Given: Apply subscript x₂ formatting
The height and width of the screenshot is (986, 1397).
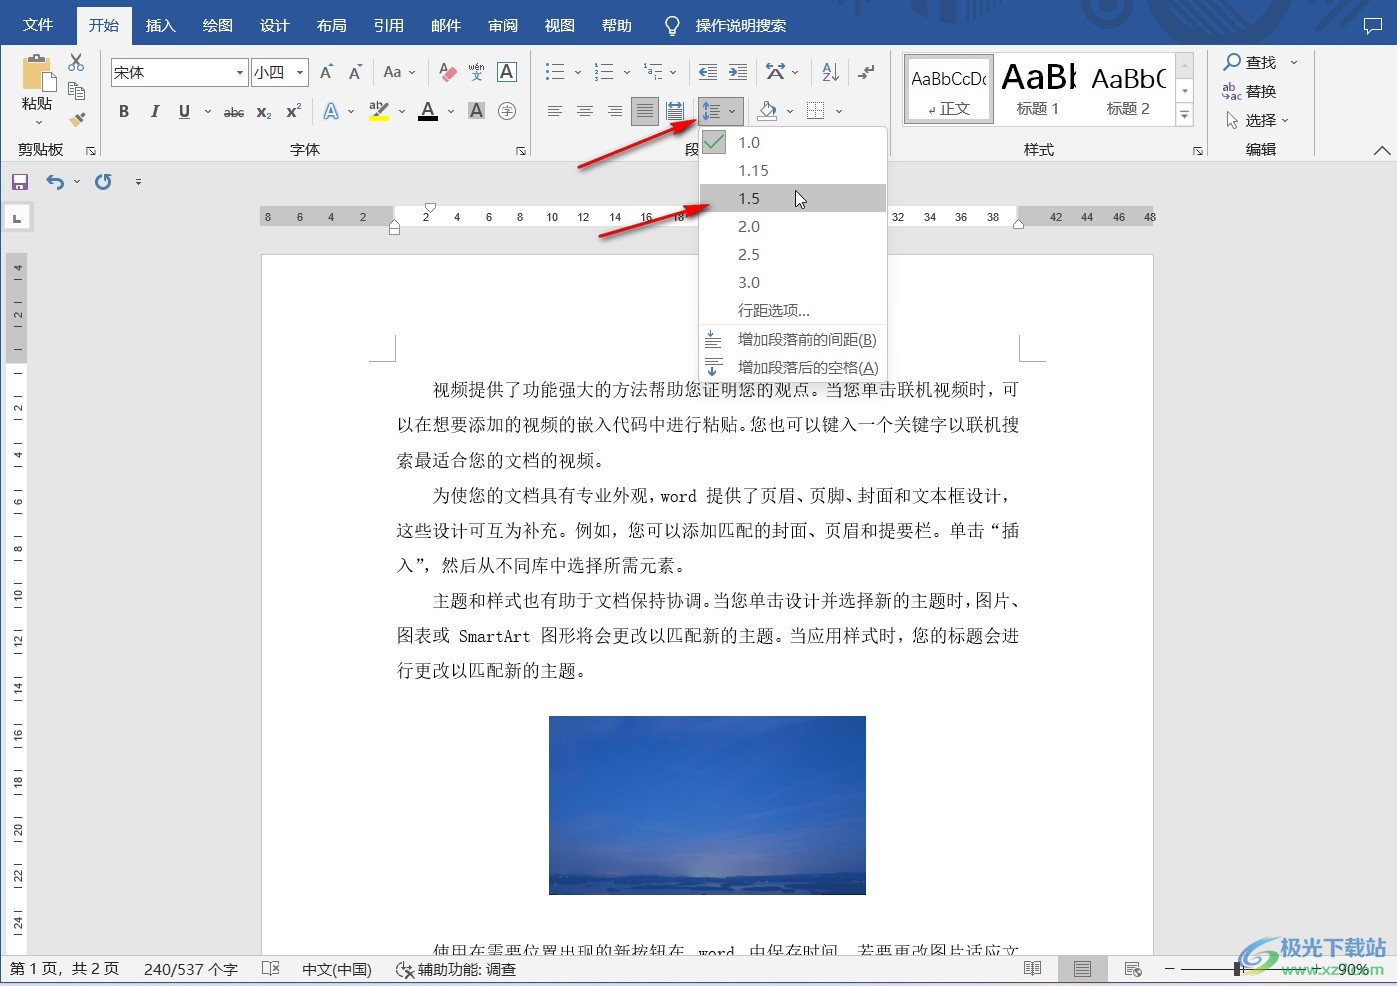Looking at the screenshot, I should (x=264, y=112).
